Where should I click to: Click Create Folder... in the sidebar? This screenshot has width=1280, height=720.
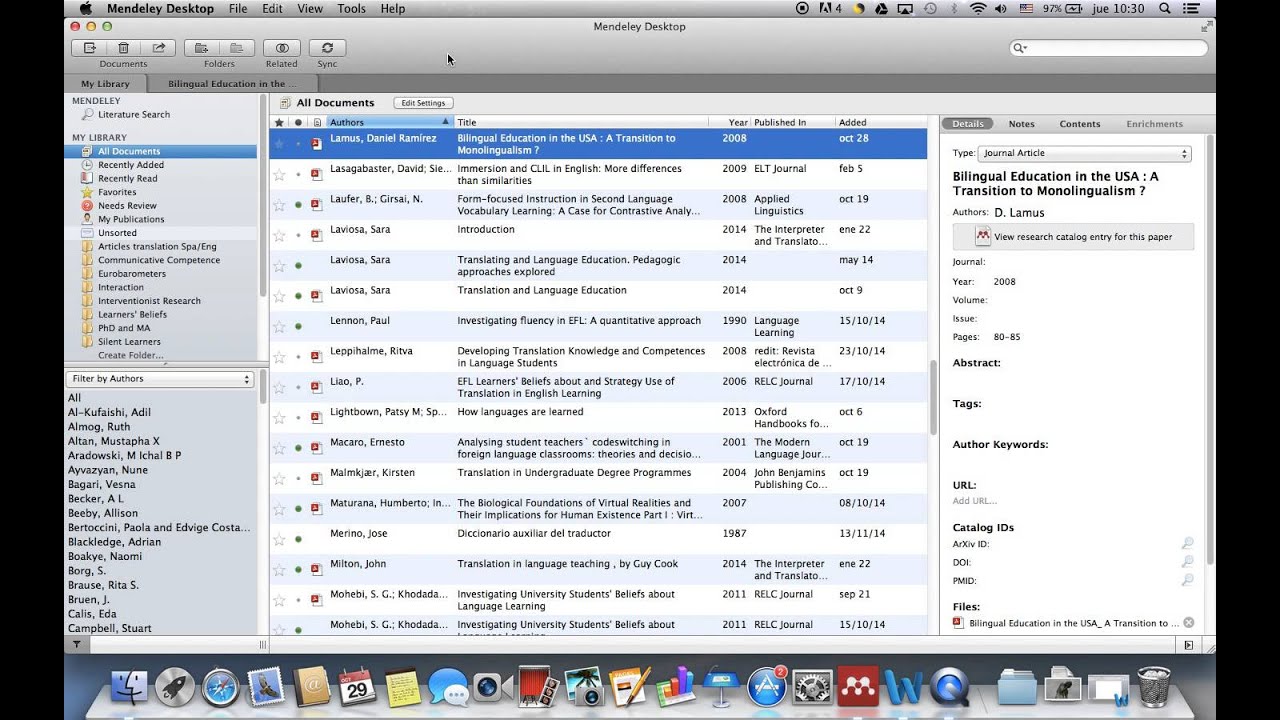pyautogui.click(x=131, y=355)
